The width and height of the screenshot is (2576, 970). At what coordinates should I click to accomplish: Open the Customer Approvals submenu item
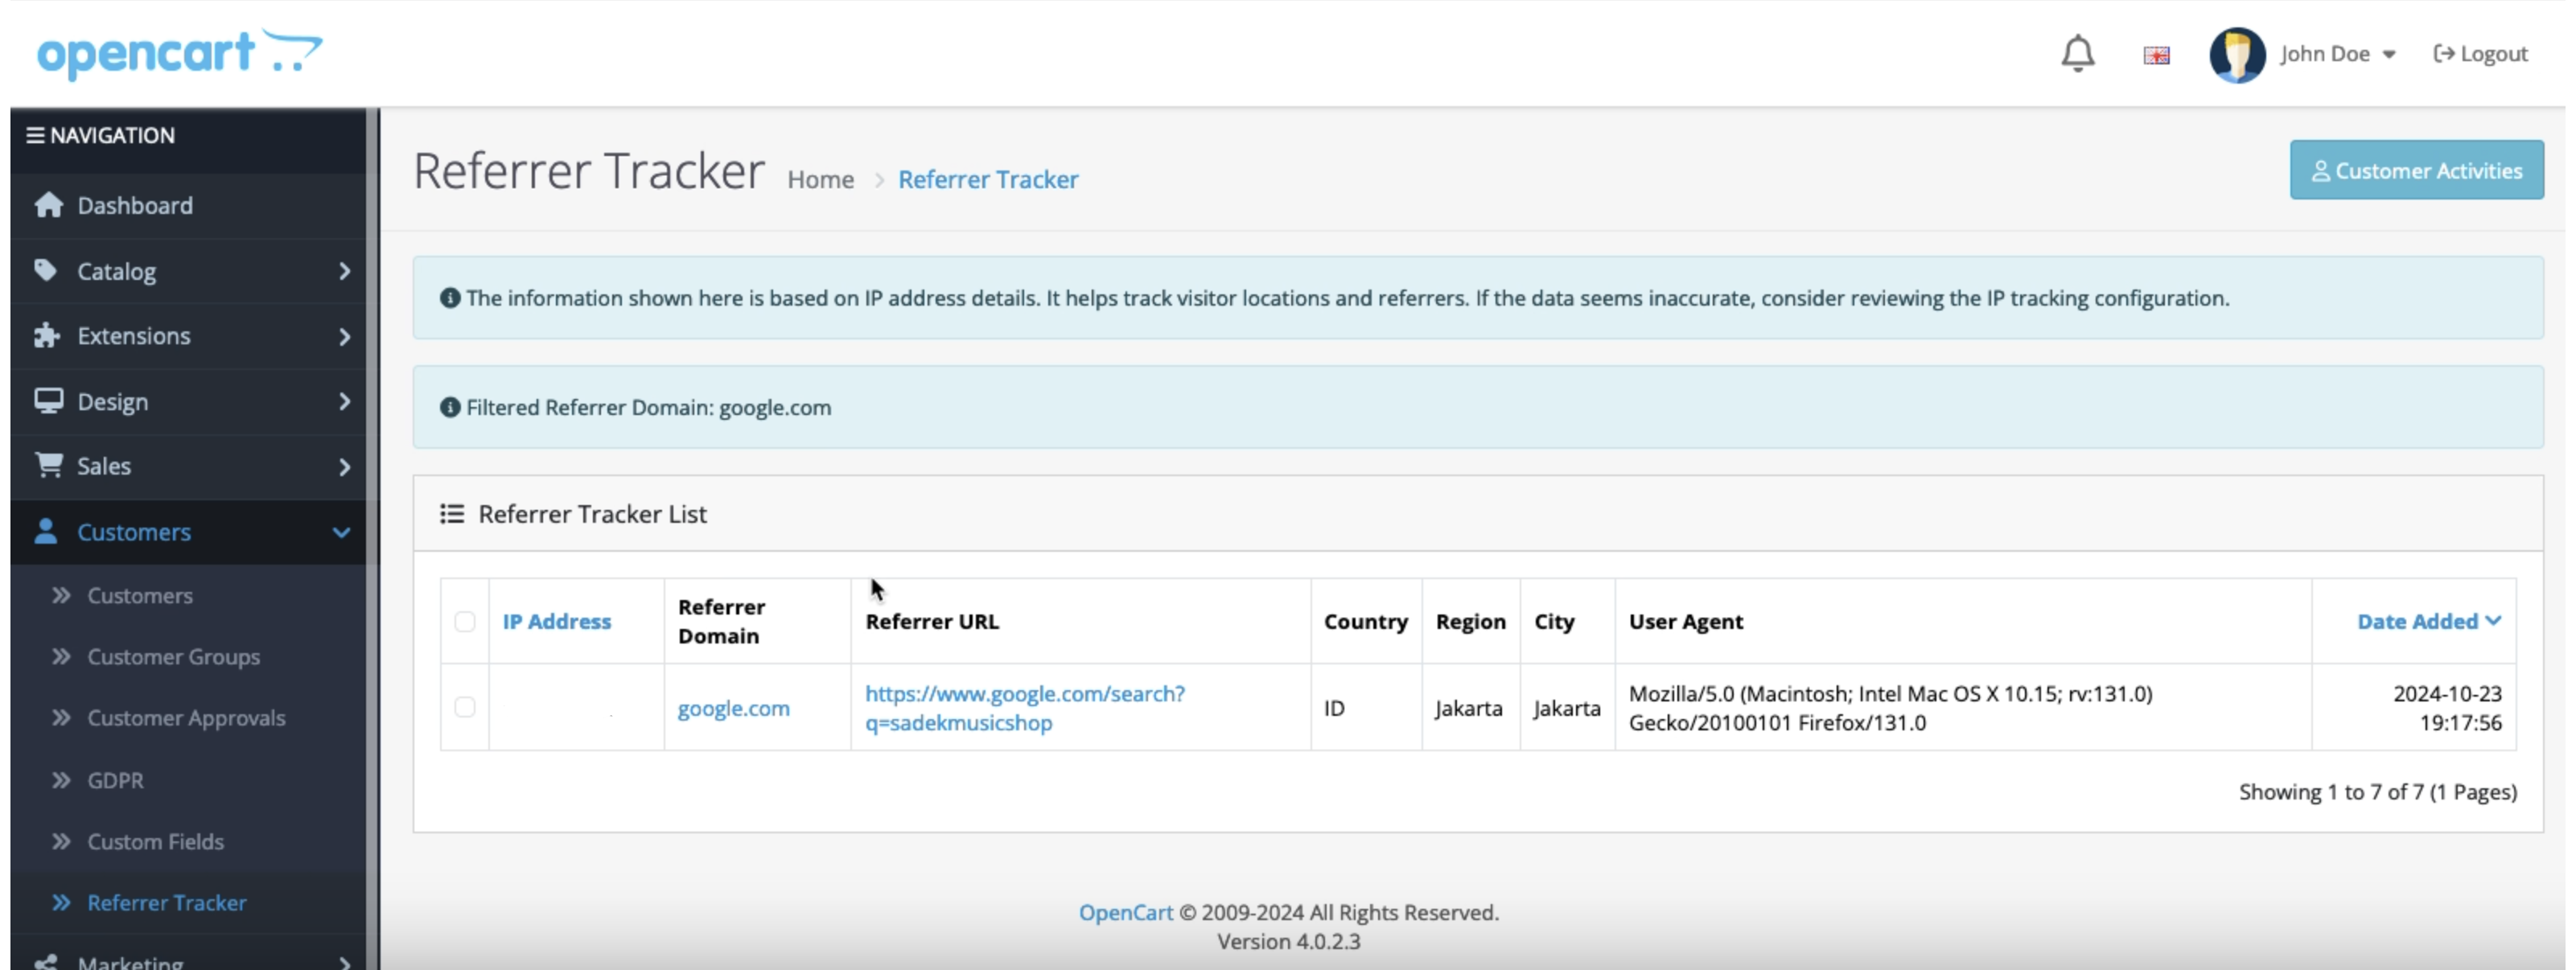tap(188, 718)
